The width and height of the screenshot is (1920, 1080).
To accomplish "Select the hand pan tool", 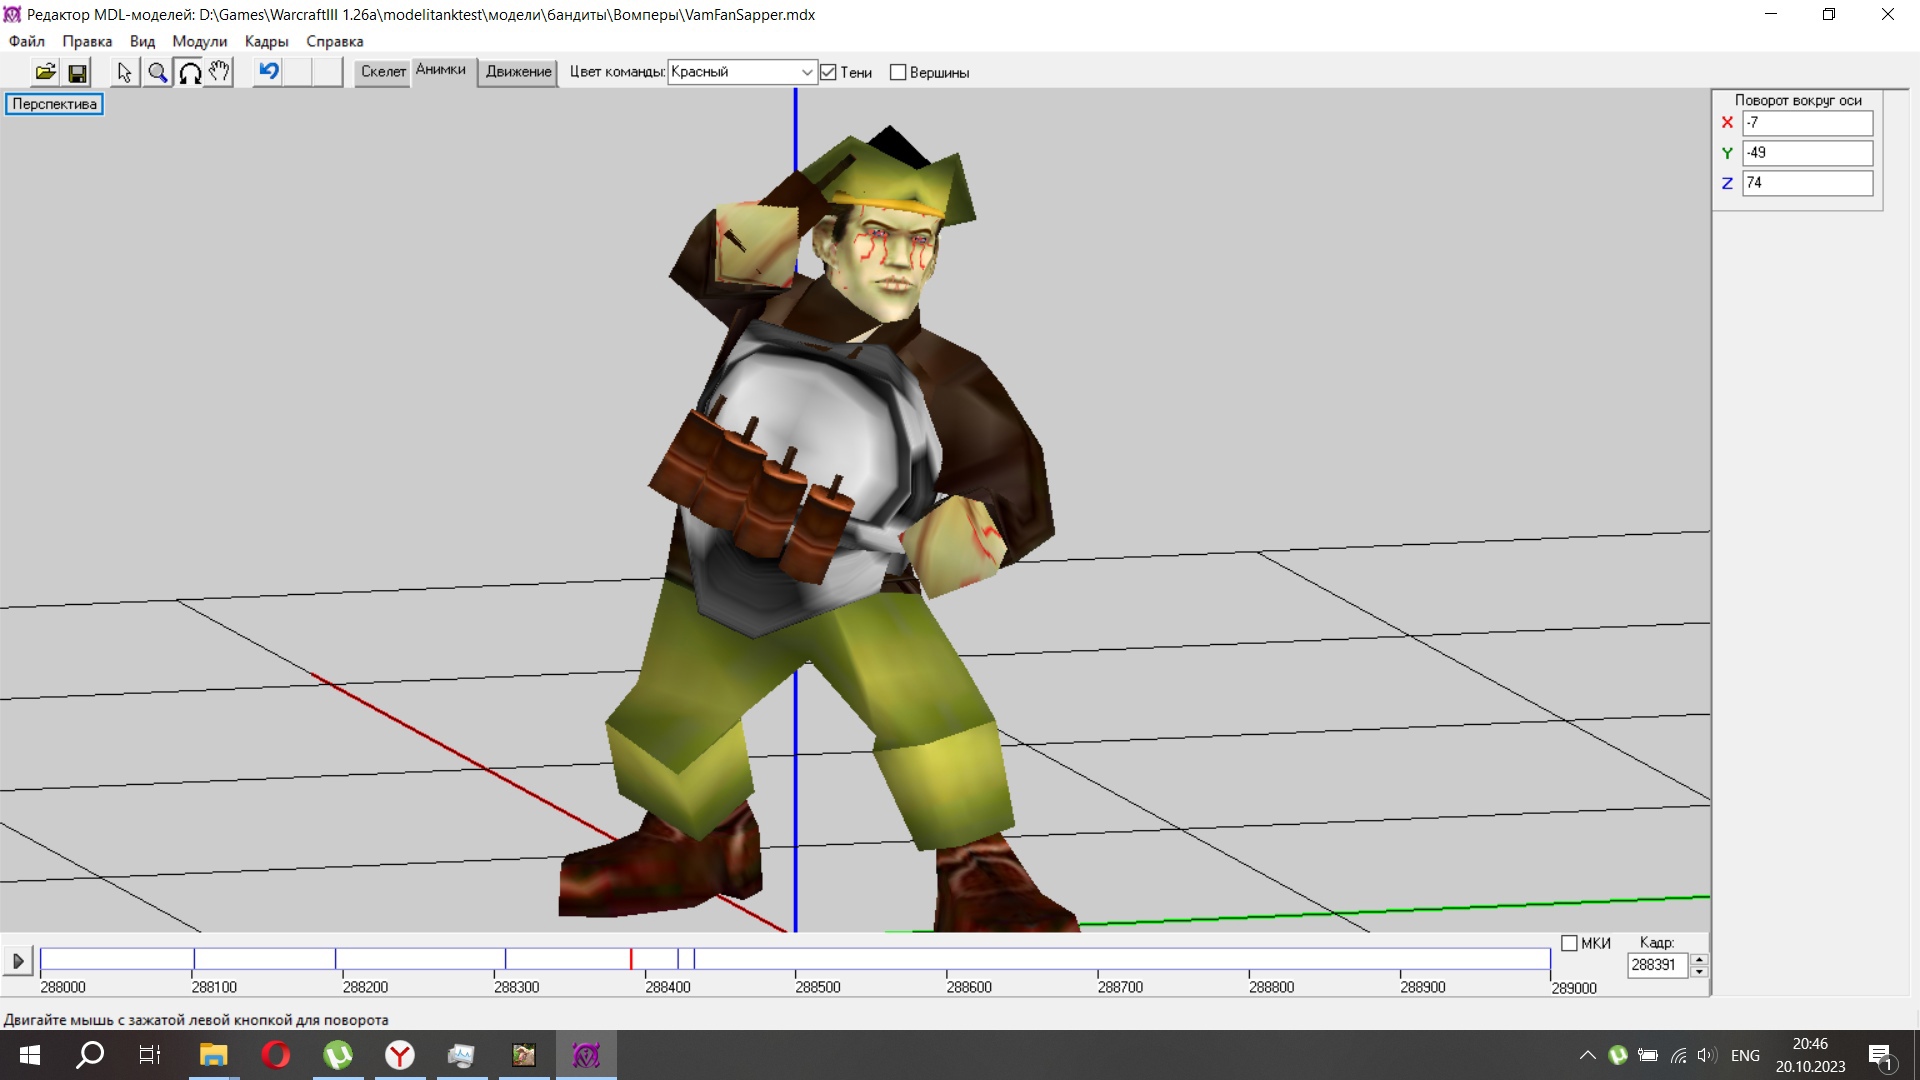I will pos(219,72).
